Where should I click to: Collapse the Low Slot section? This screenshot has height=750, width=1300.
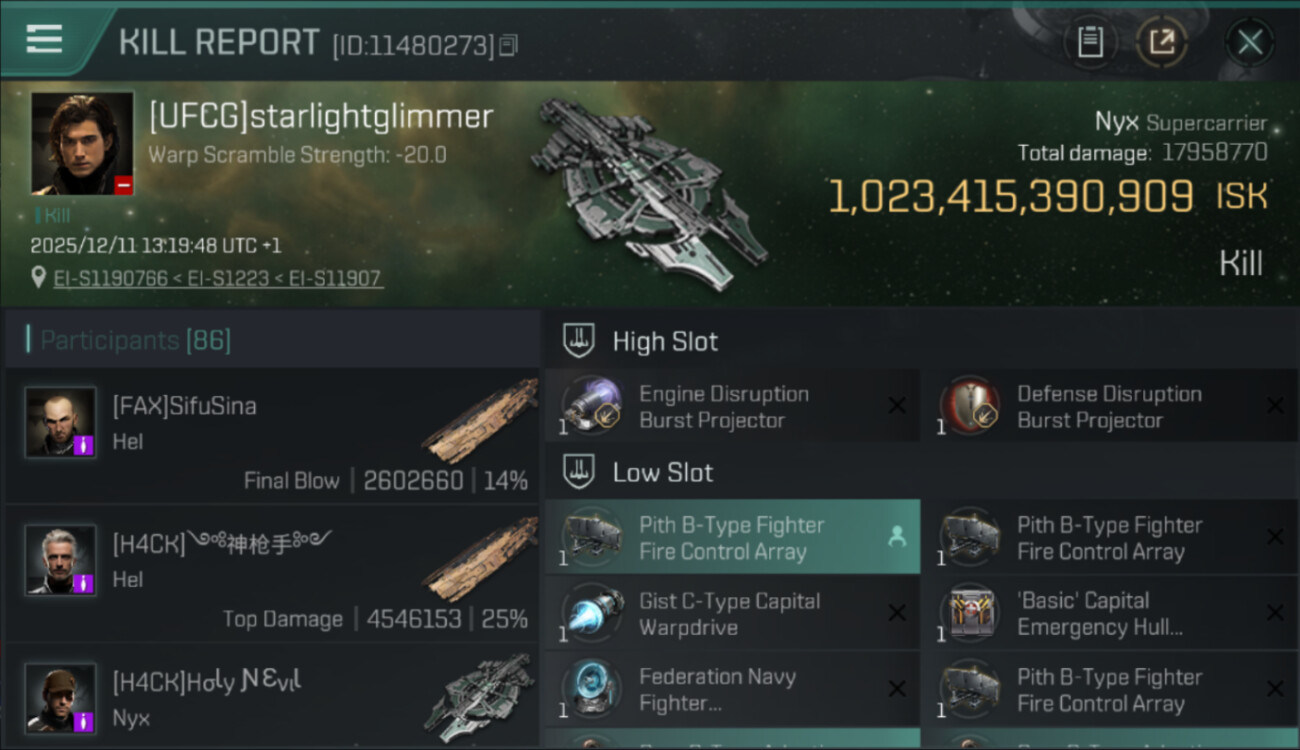coord(578,472)
